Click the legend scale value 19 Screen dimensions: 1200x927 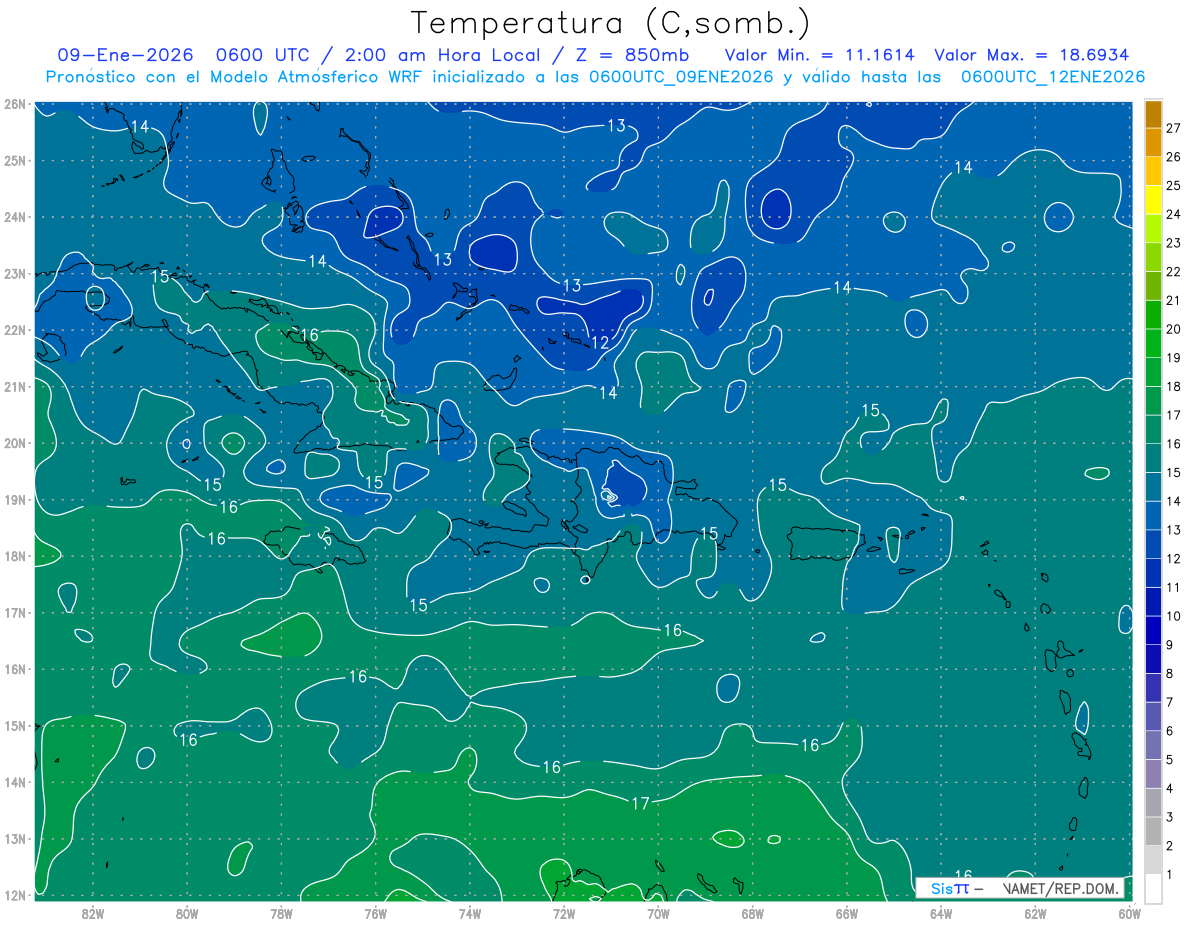point(1173,358)
